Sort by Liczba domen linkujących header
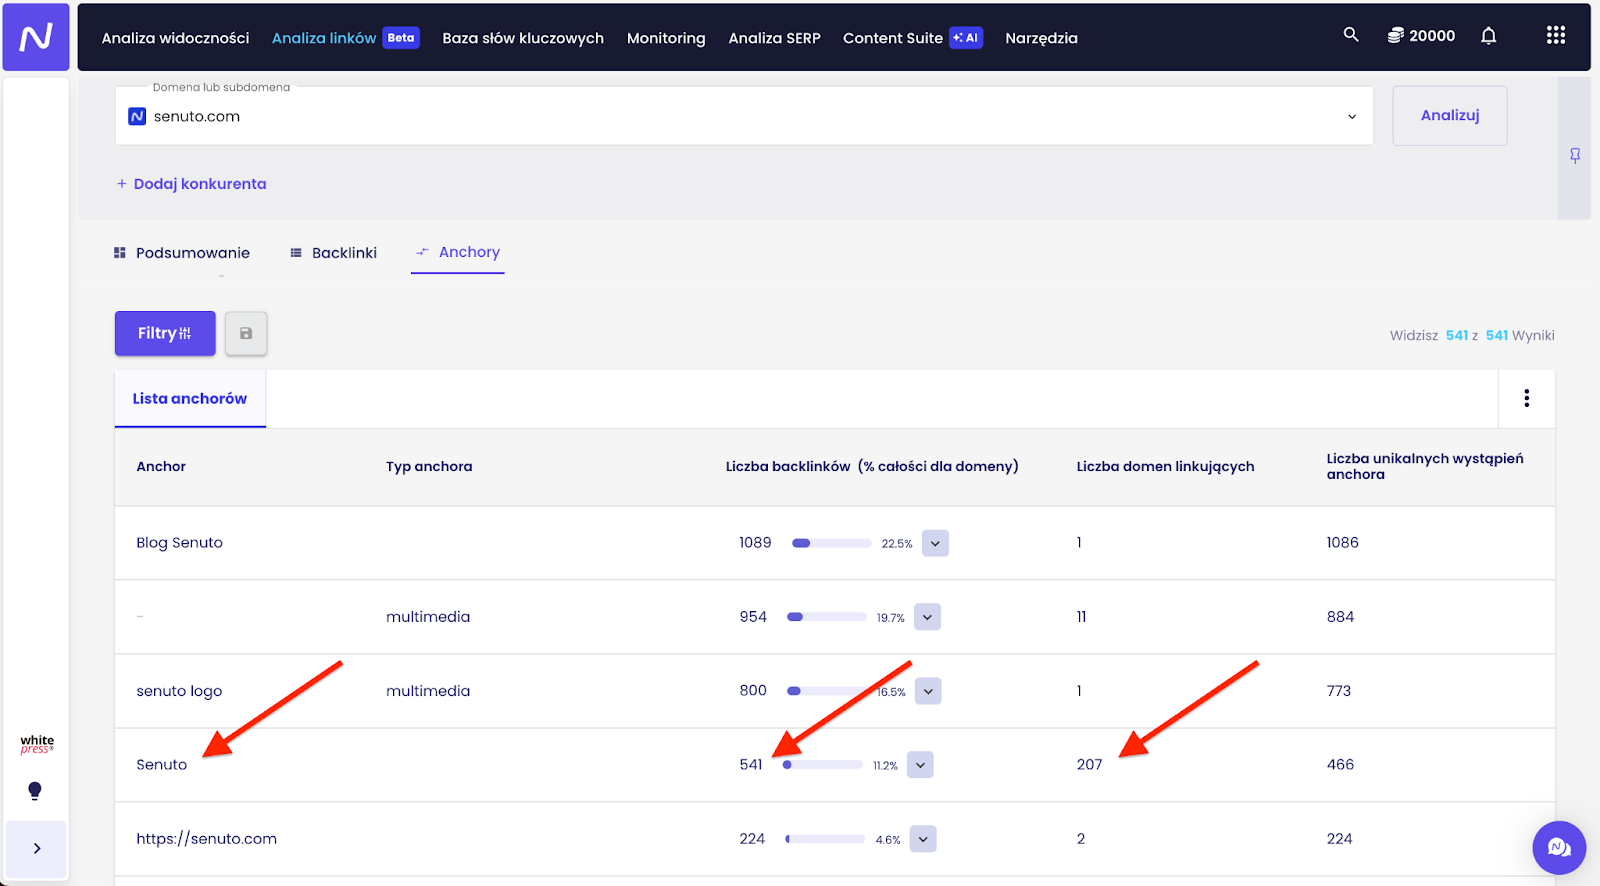Viewport: 1600px width, 886px height. click(x=1165, y=466)
